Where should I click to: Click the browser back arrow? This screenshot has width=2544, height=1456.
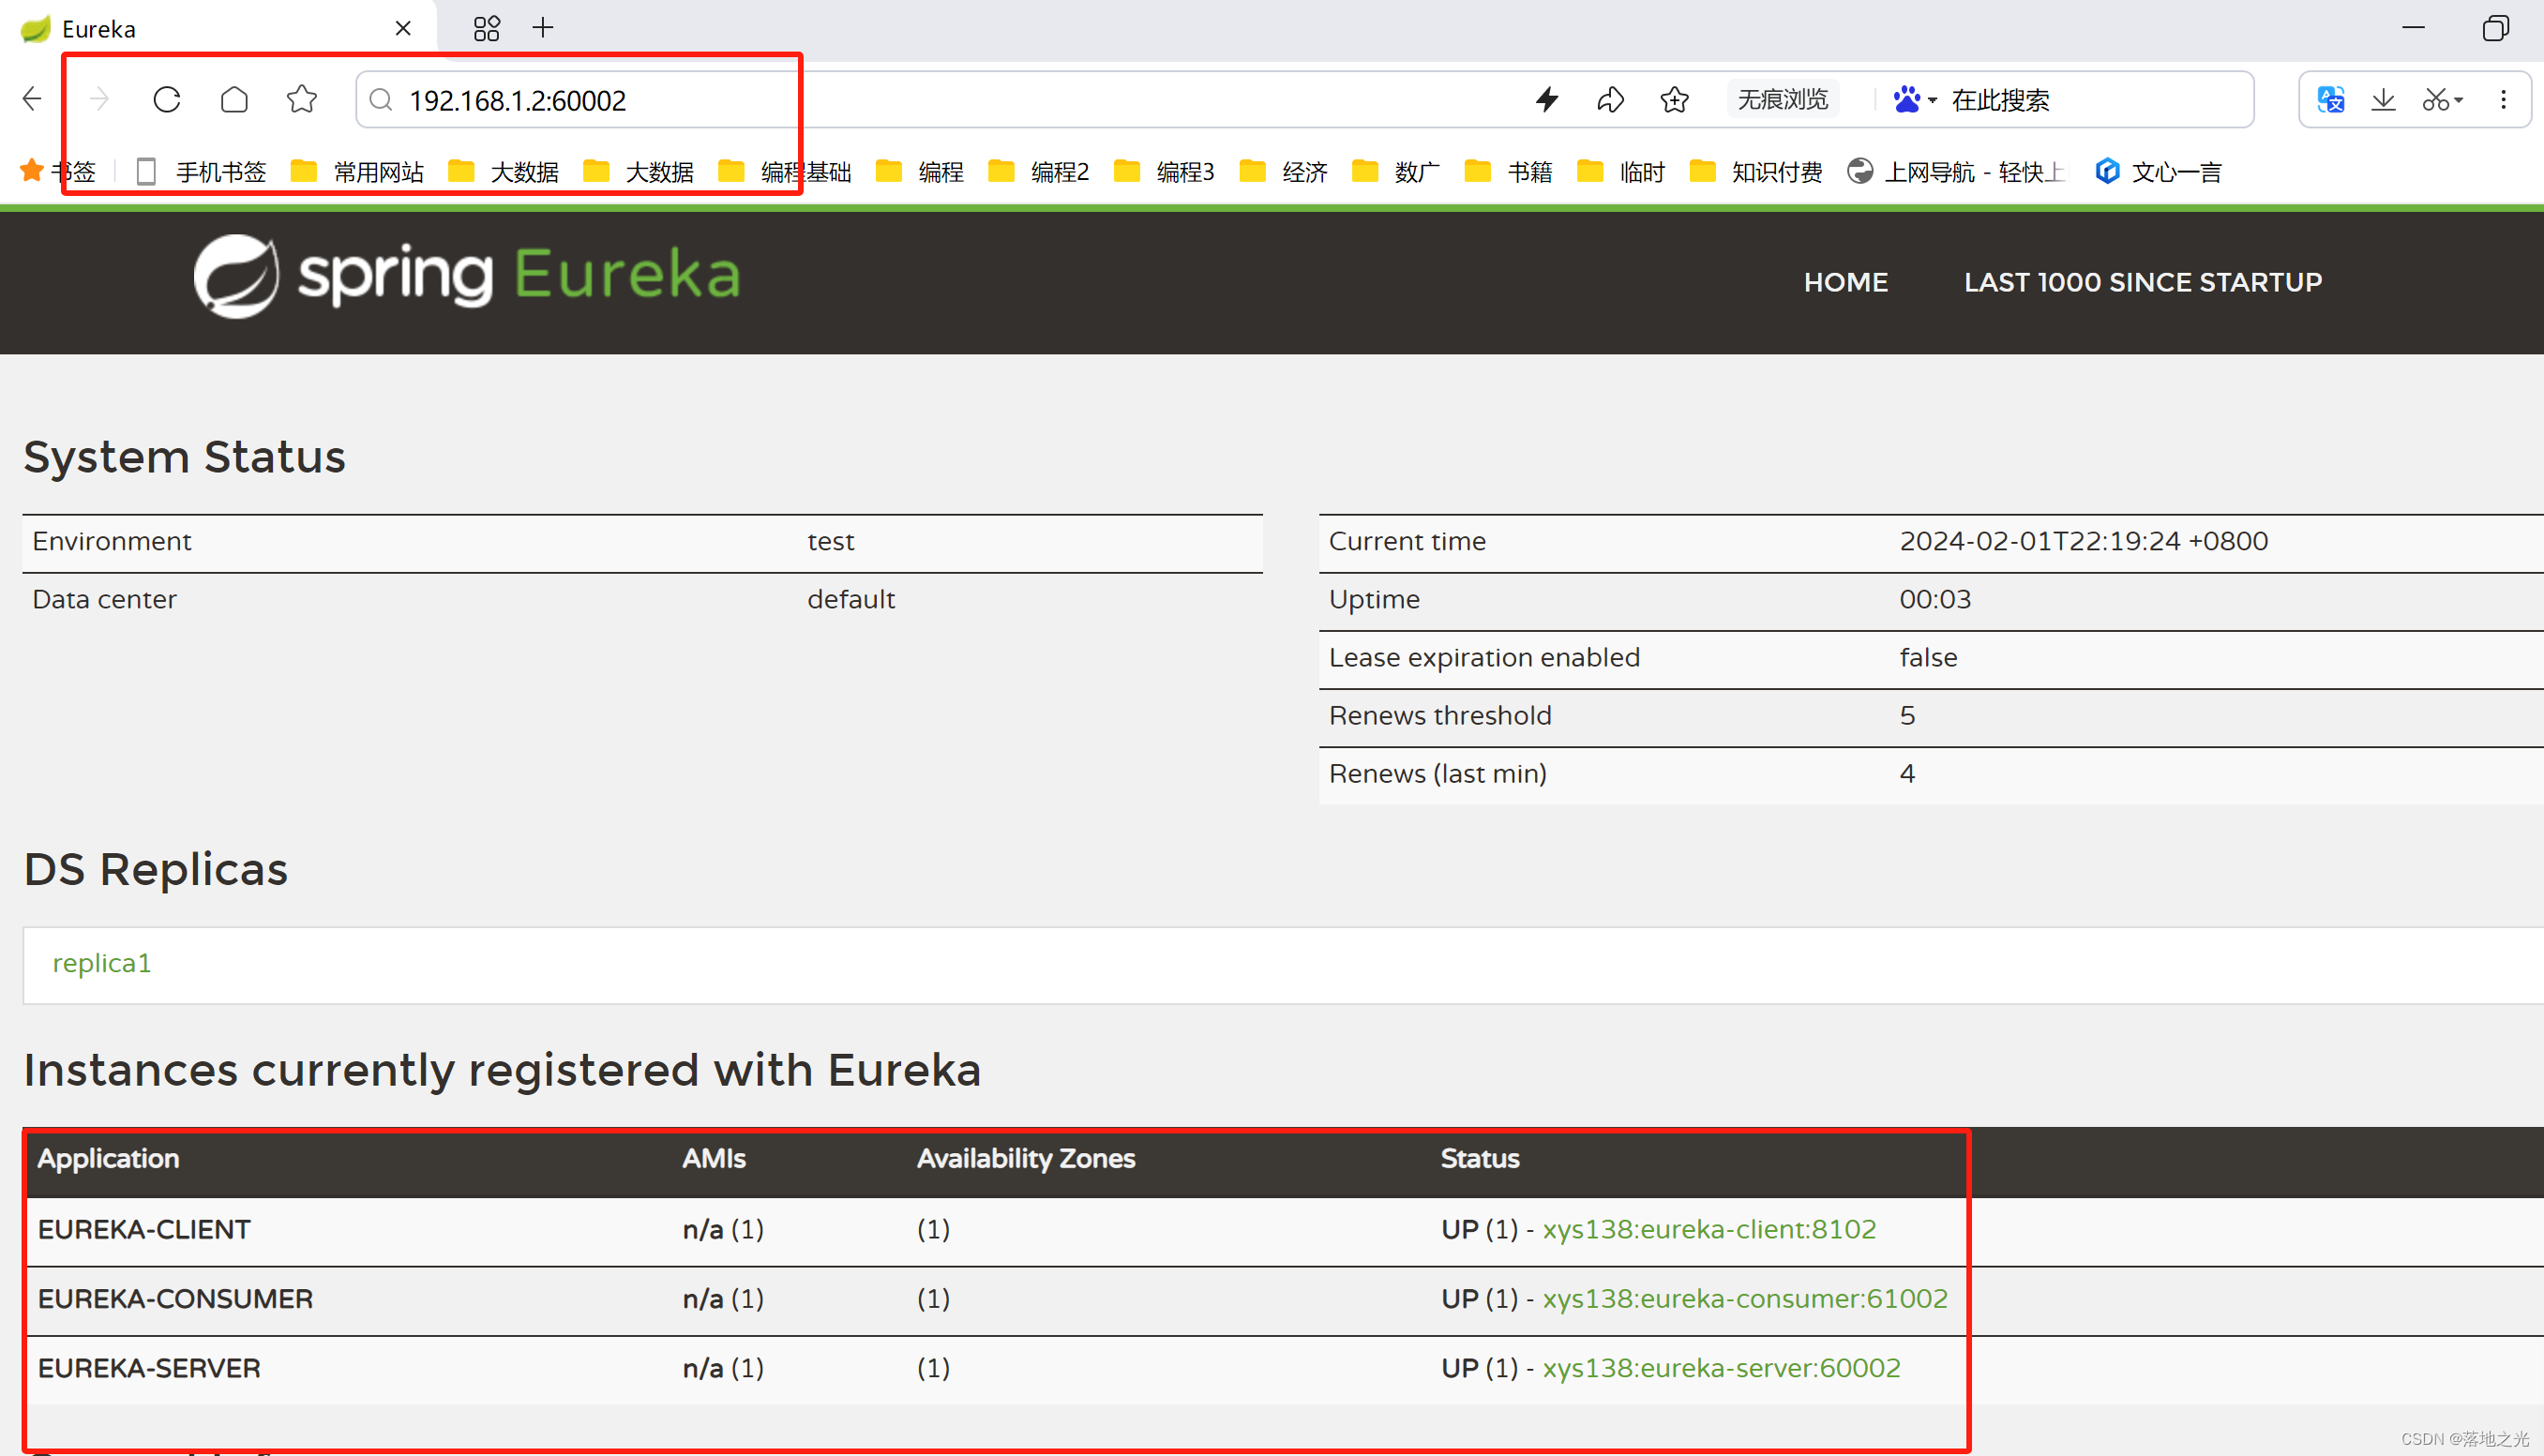pos(32,99)
